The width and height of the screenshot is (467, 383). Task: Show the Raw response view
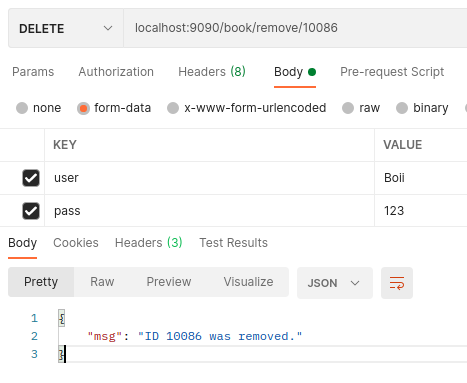[x=102, y=282]
